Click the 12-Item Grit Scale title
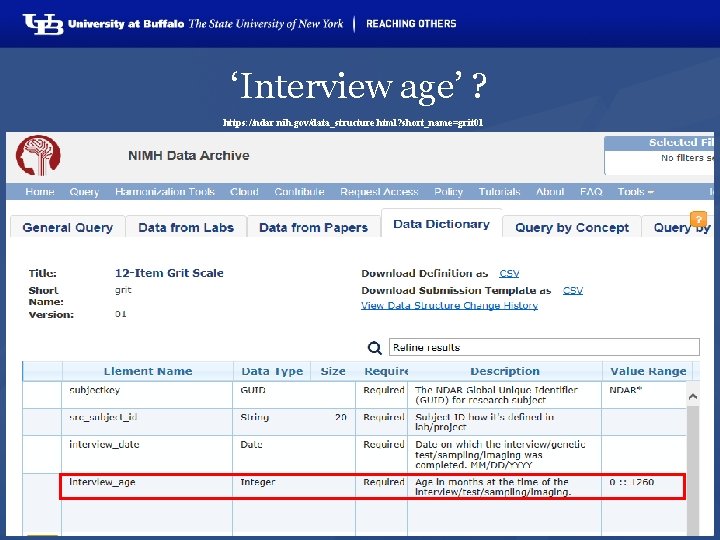Viewport: 720px width, 540px height. (x=169, y=273)
